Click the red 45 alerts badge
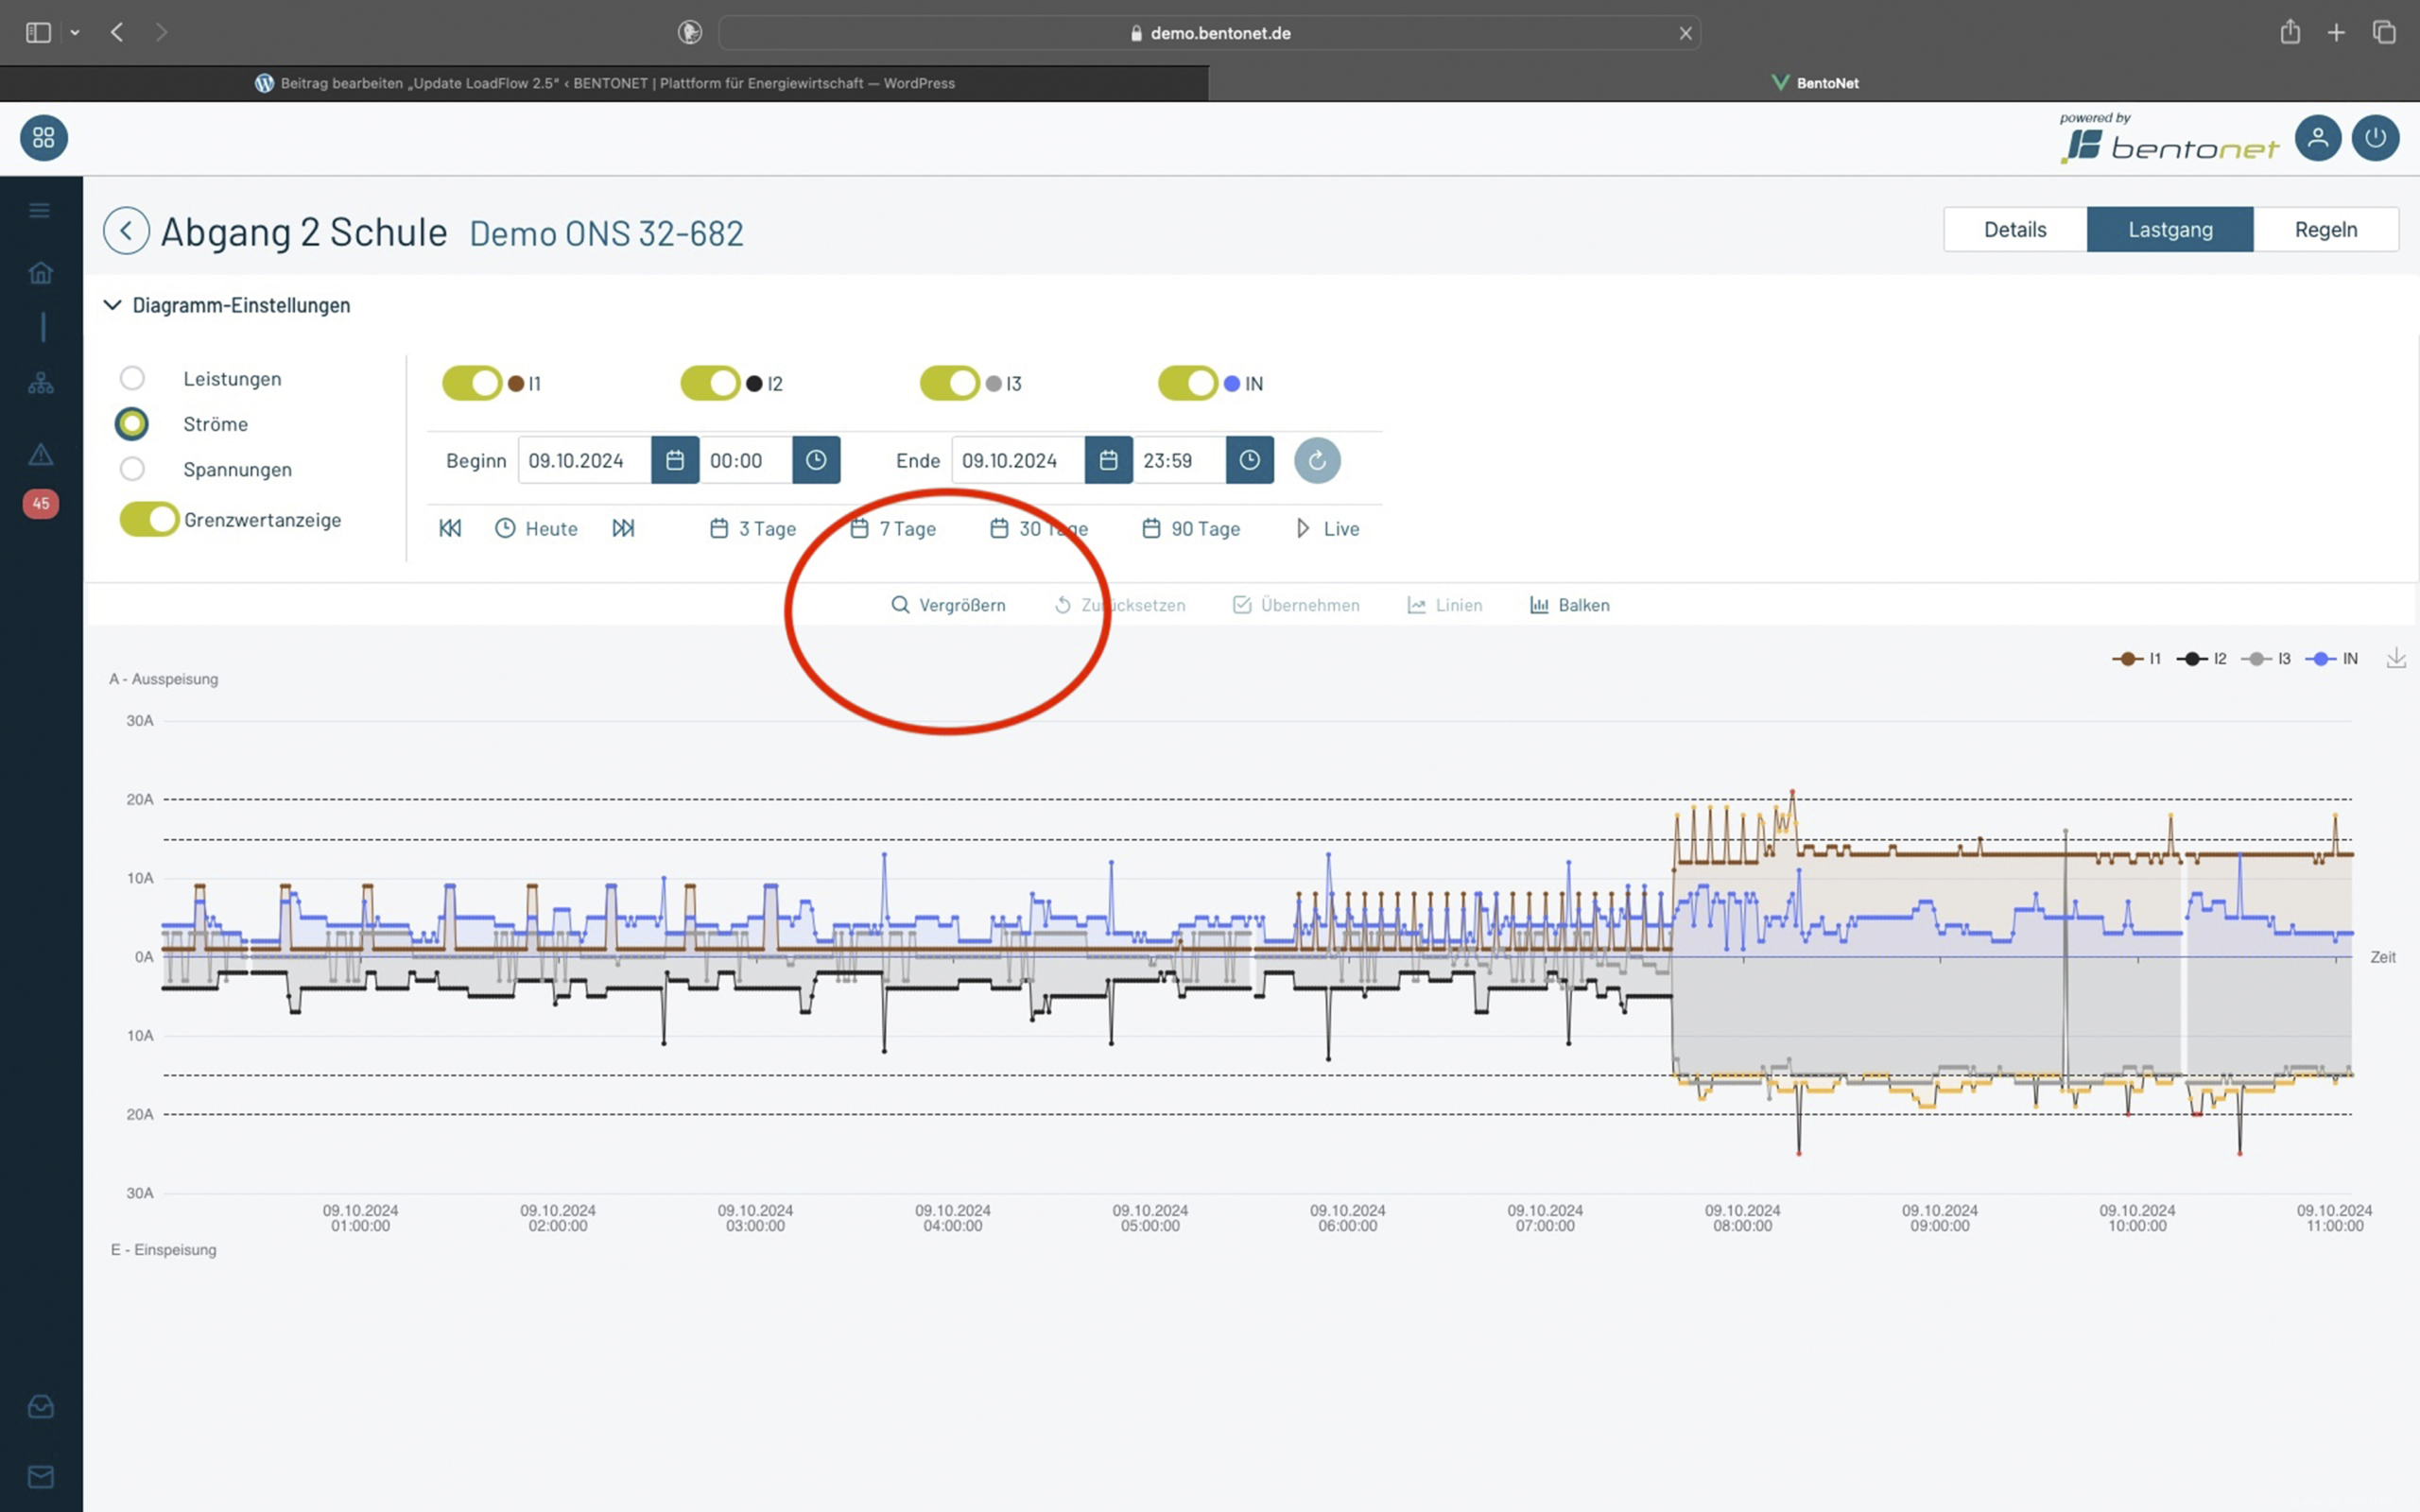The image size is (2420, 1512). [41, 503]
